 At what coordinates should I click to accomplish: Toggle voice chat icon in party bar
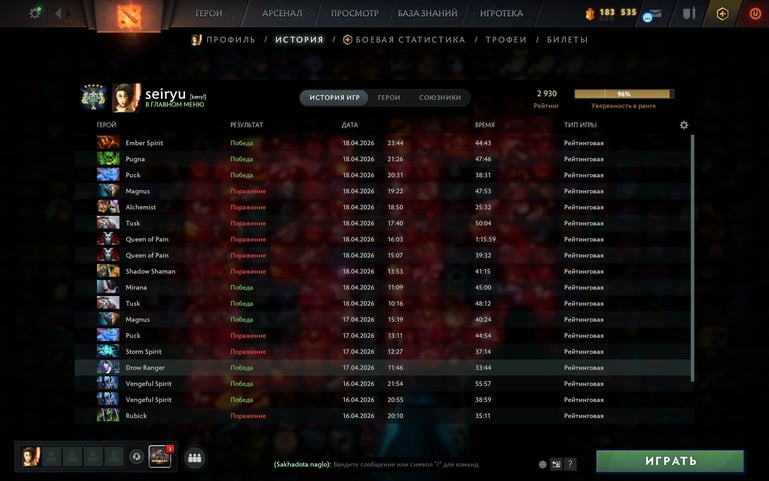click(x=136, y=457)
